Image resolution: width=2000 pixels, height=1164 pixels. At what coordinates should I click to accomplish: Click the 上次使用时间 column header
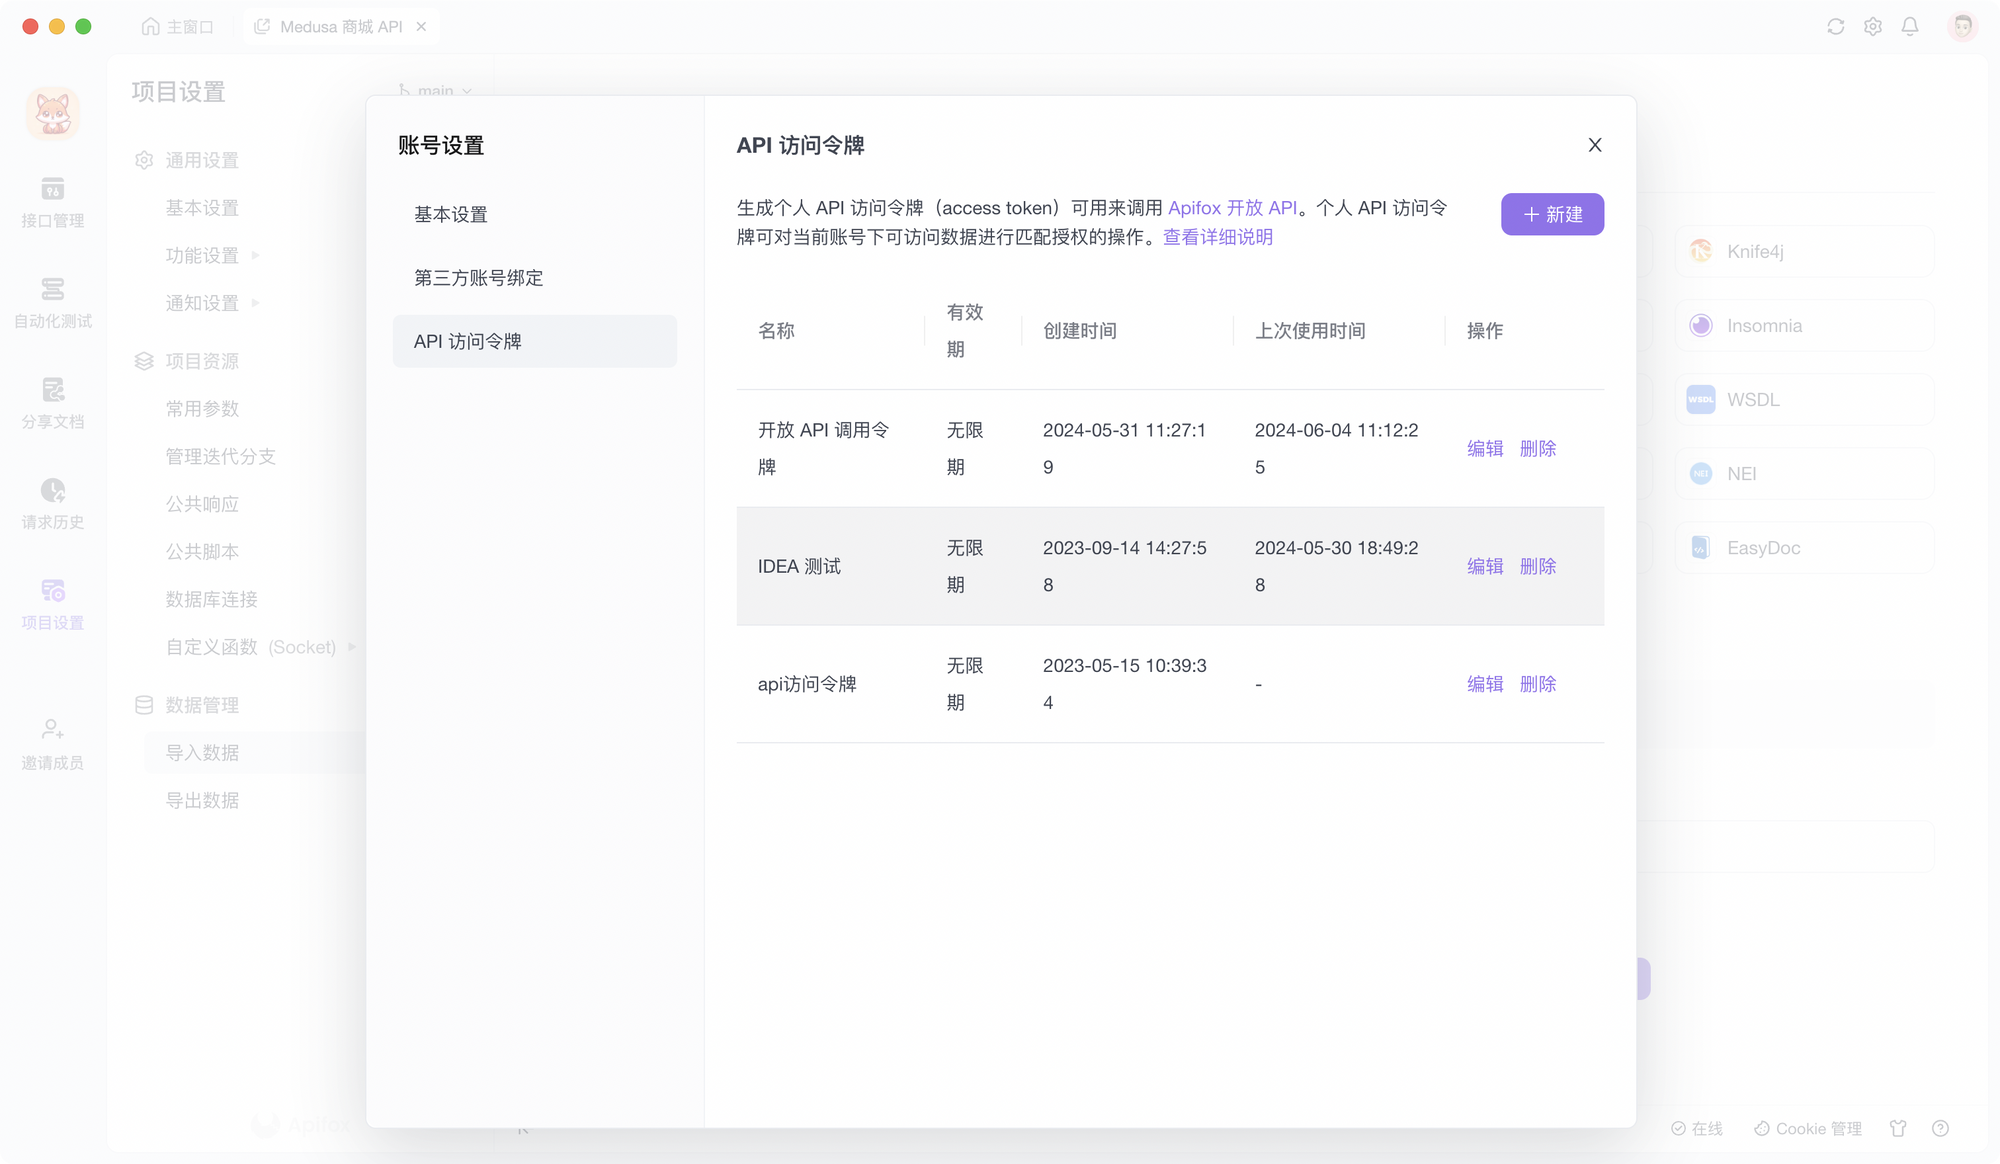[1310, 331]
